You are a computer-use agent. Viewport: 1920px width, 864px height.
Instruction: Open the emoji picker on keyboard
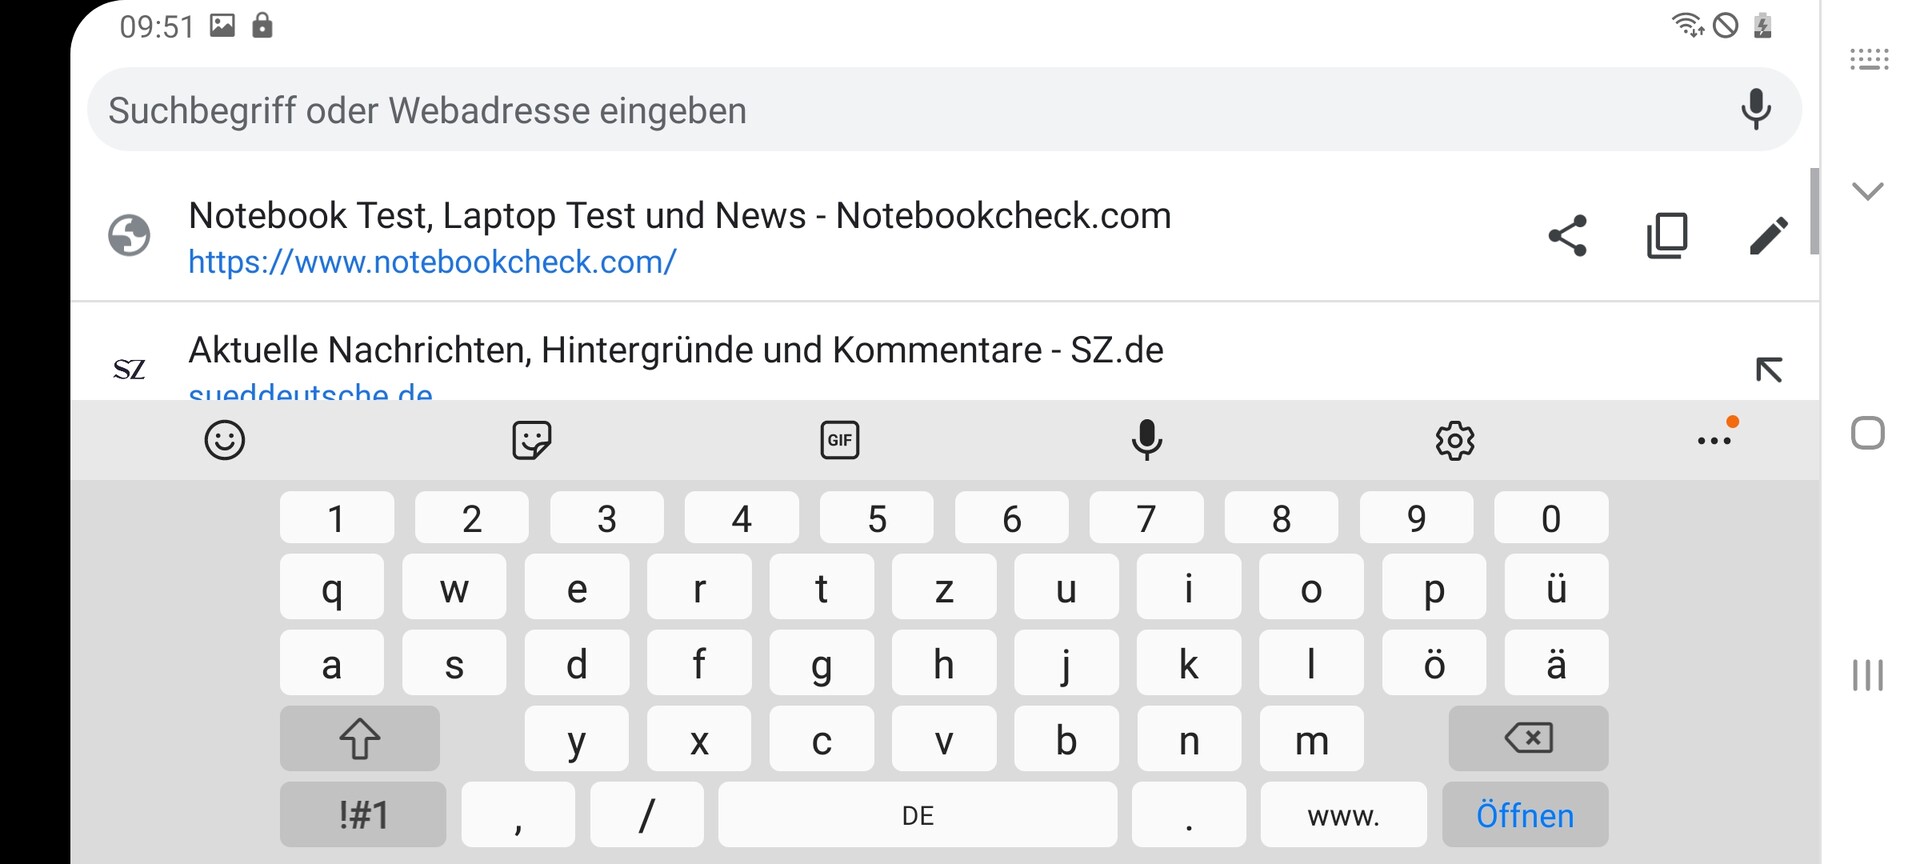click(224, 440)
